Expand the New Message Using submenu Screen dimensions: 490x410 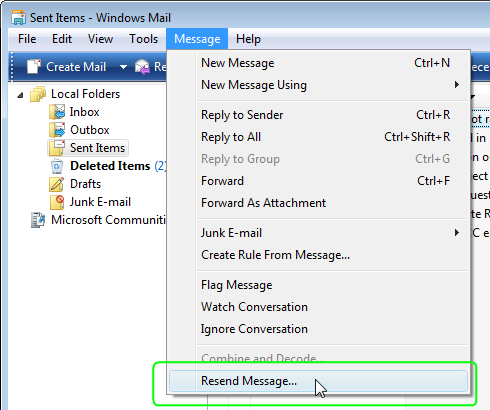(457, 85)
